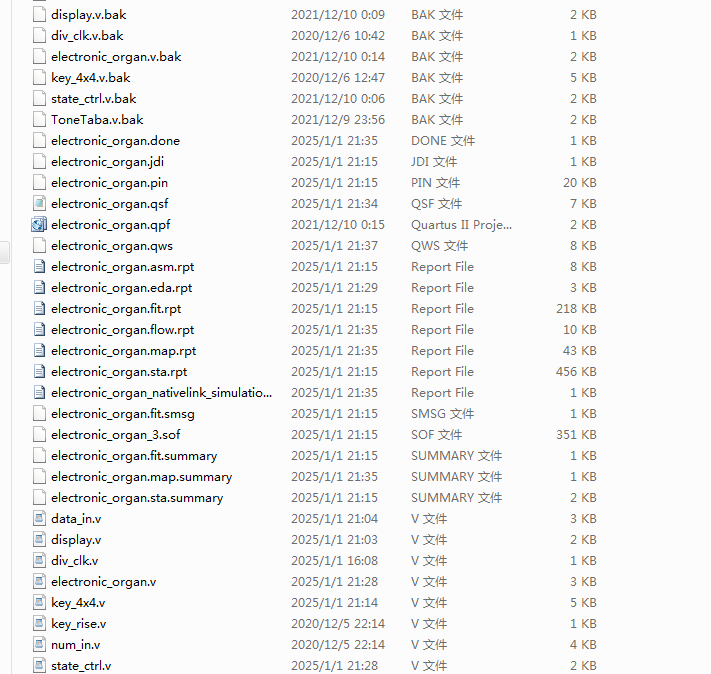Click the electronic_organ.v file name
Viewport: 711px width, 674px height.
point(104,582)
